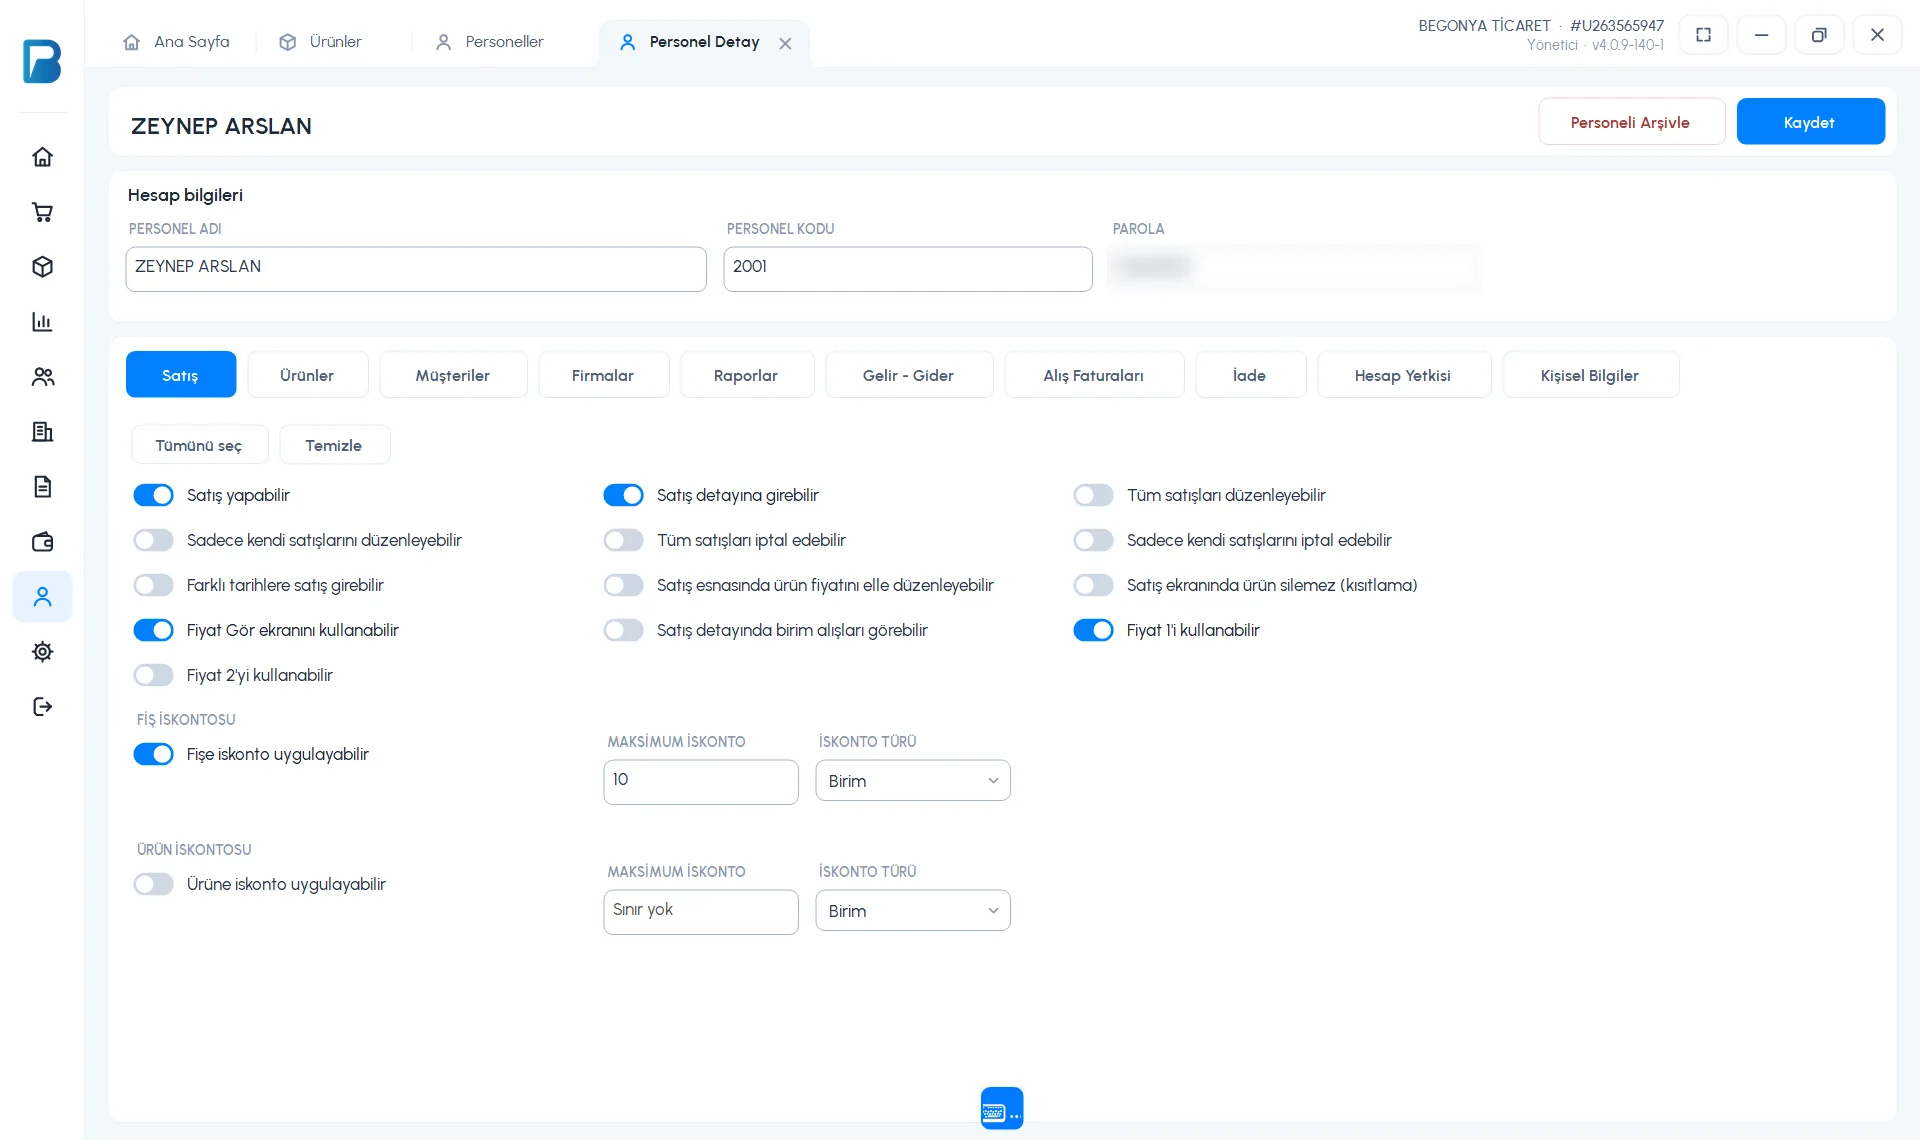Switch to Müşteriler permissions tab
This screenshot has width=1920, height=1140.
[453, 375]
